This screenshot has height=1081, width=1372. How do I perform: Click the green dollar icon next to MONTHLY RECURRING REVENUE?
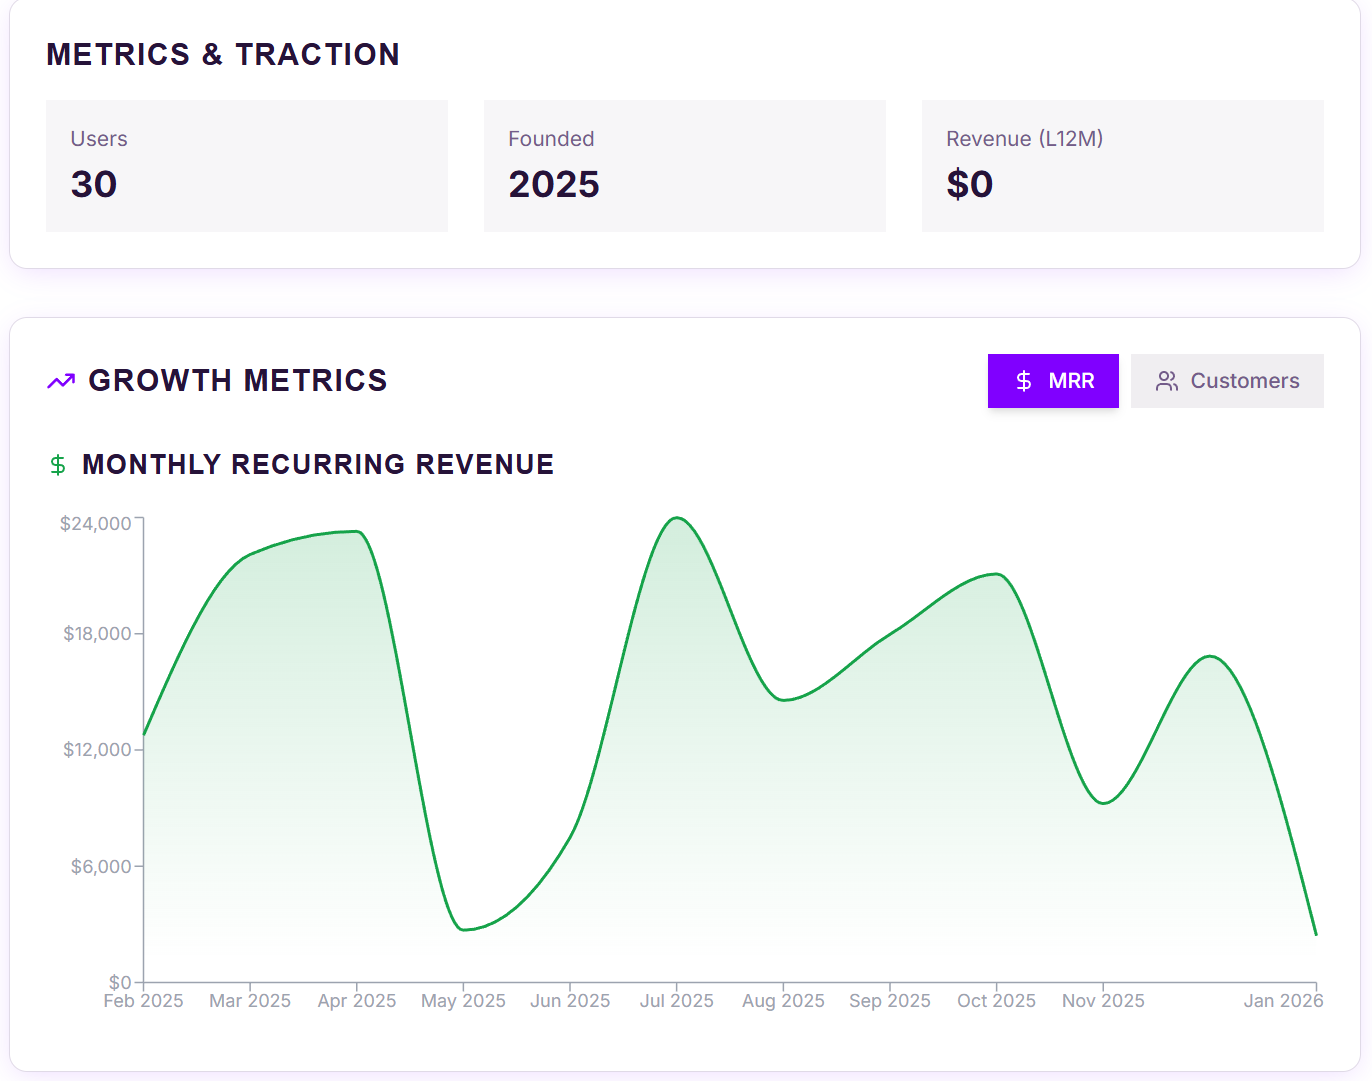pos(58,465)
